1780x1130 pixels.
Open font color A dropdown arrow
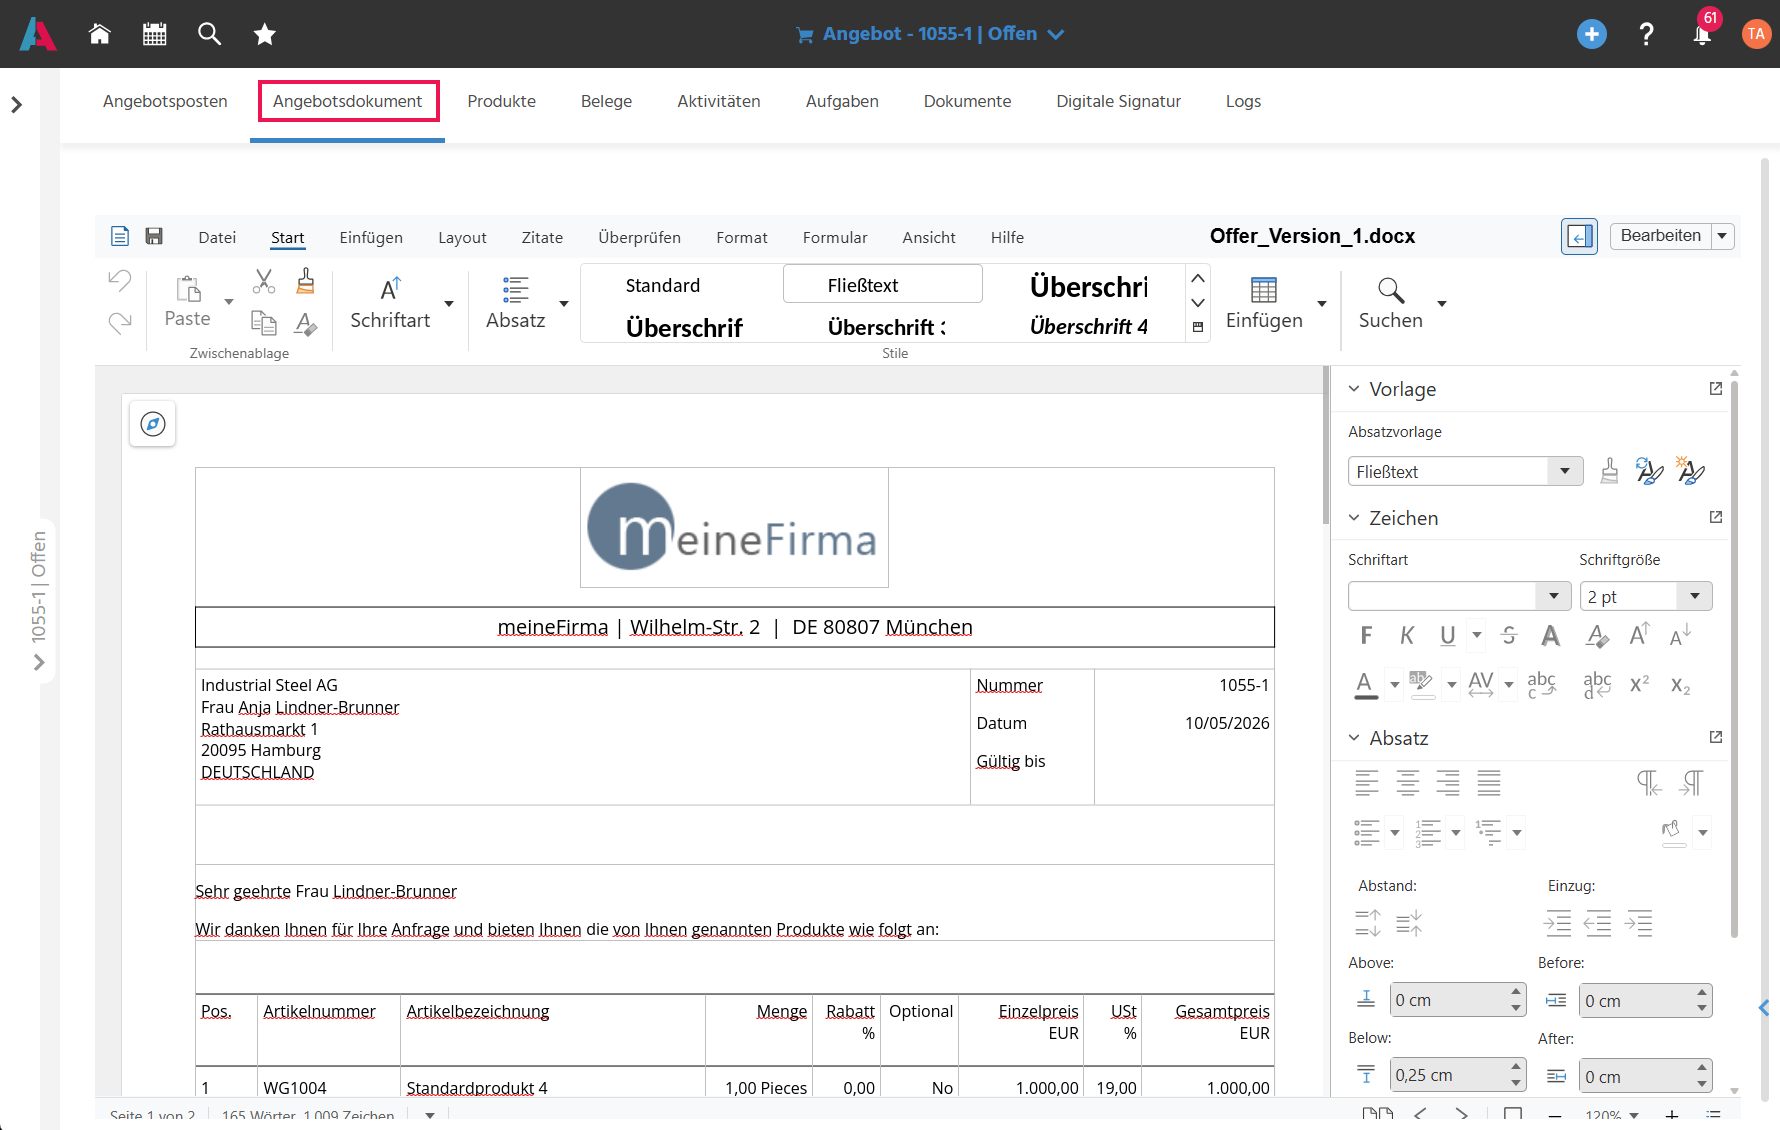click(x=1394, y=685)
